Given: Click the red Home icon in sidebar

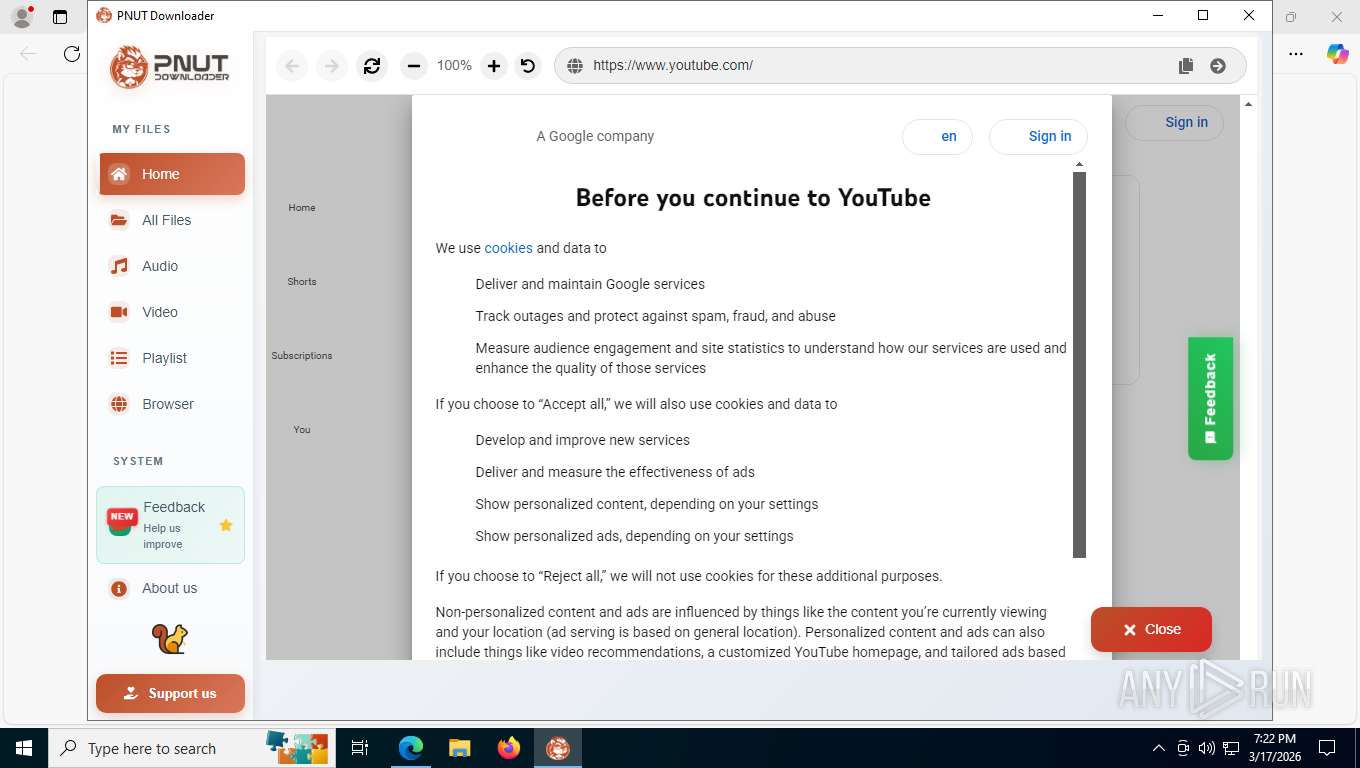Looking at the screenshot, I should coord(119,174).
